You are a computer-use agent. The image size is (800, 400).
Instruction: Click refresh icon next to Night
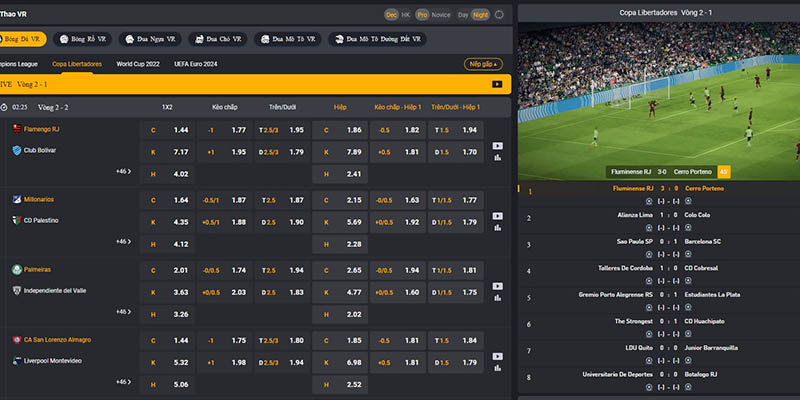500,15
